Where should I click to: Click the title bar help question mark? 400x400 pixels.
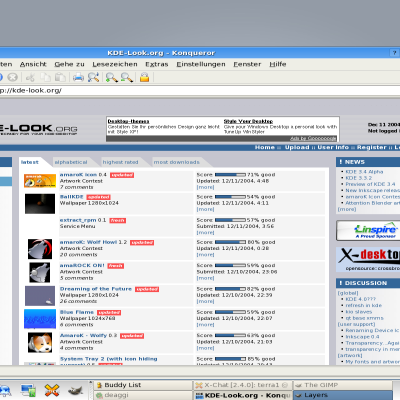[394, 53]
